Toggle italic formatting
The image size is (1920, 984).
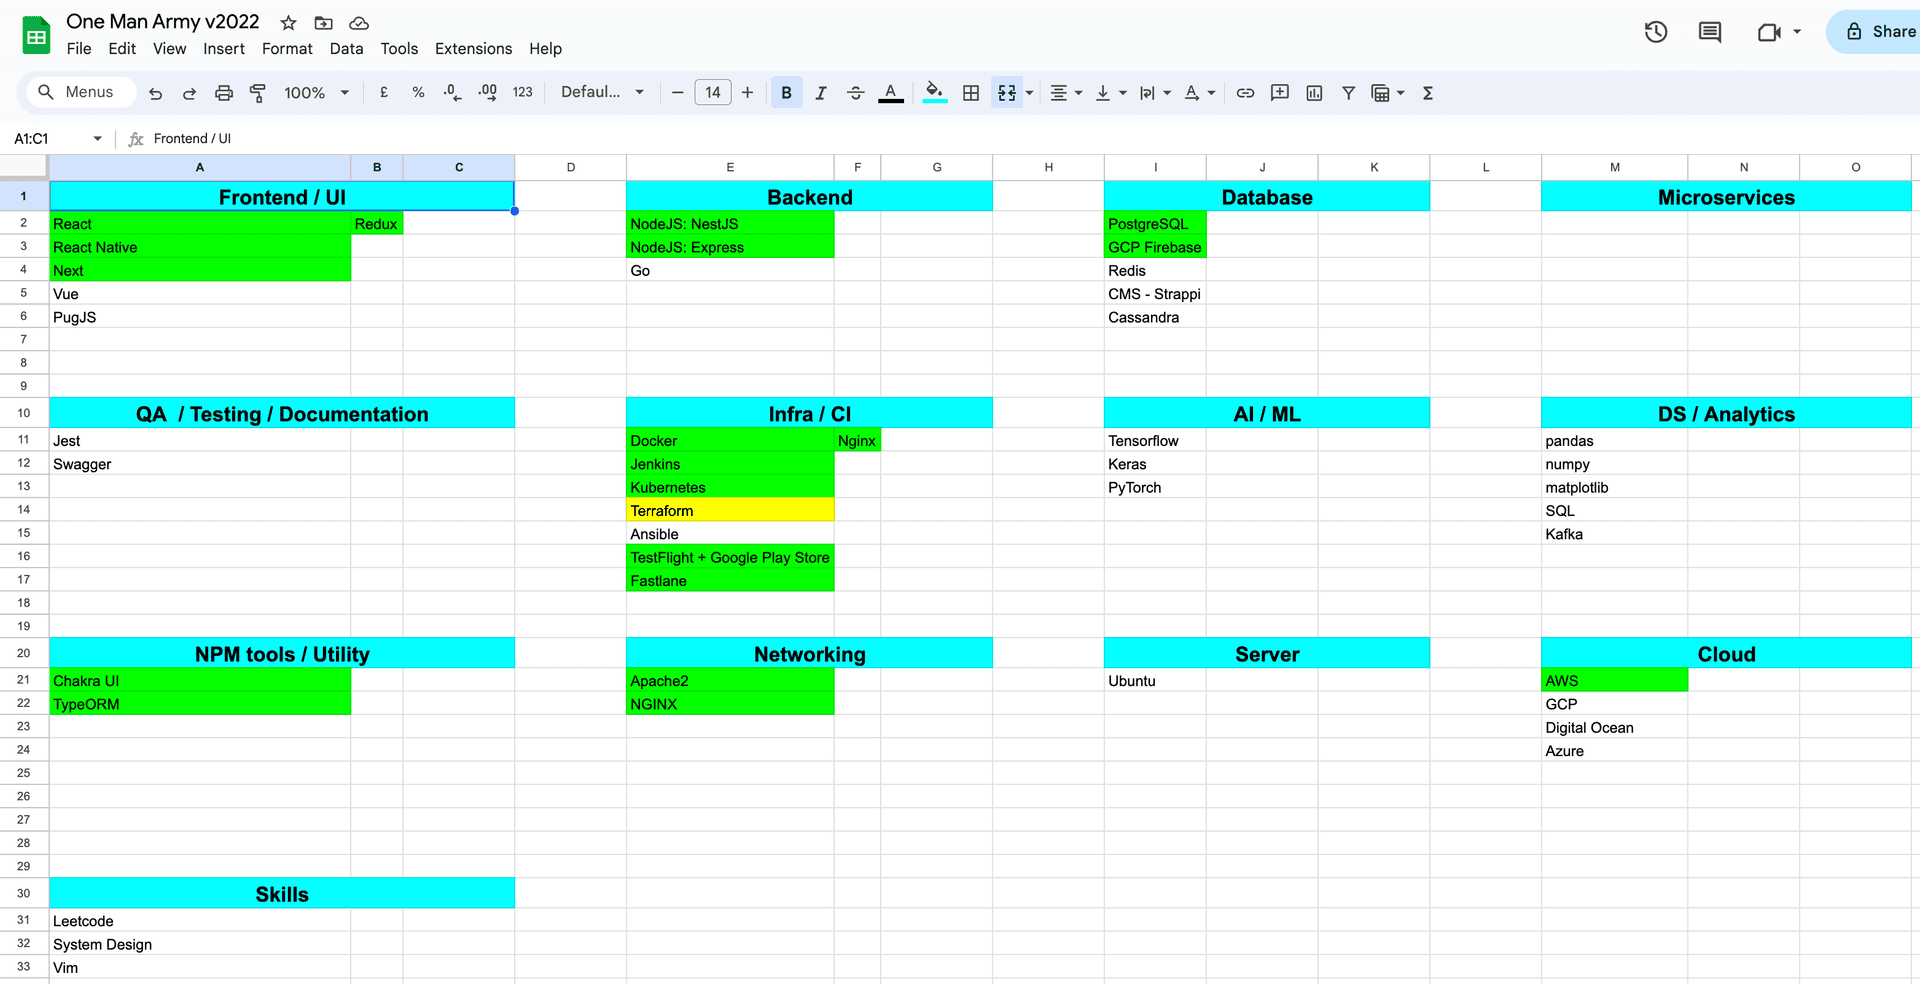point(821,92)
